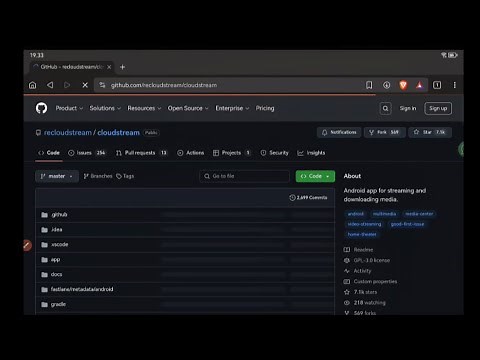Image resolution: width=480 pixels, height=360 pixels.
Task: Open the GitHub Octocat home logo
Action: click(x=41, y=108)
